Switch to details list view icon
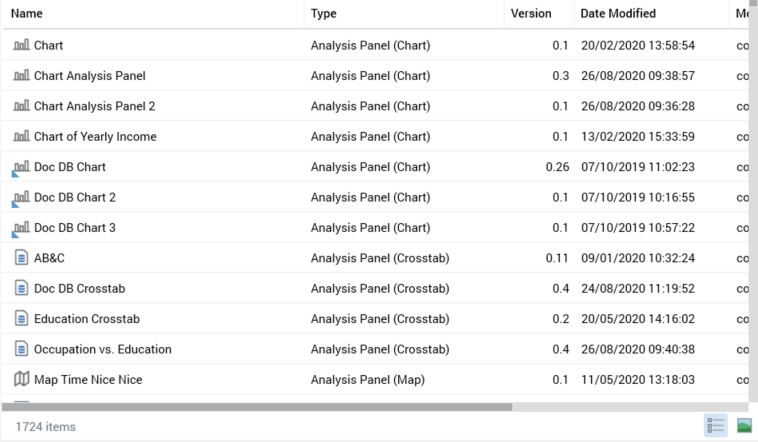Screen dimensions: 758x442 point(716,427)
